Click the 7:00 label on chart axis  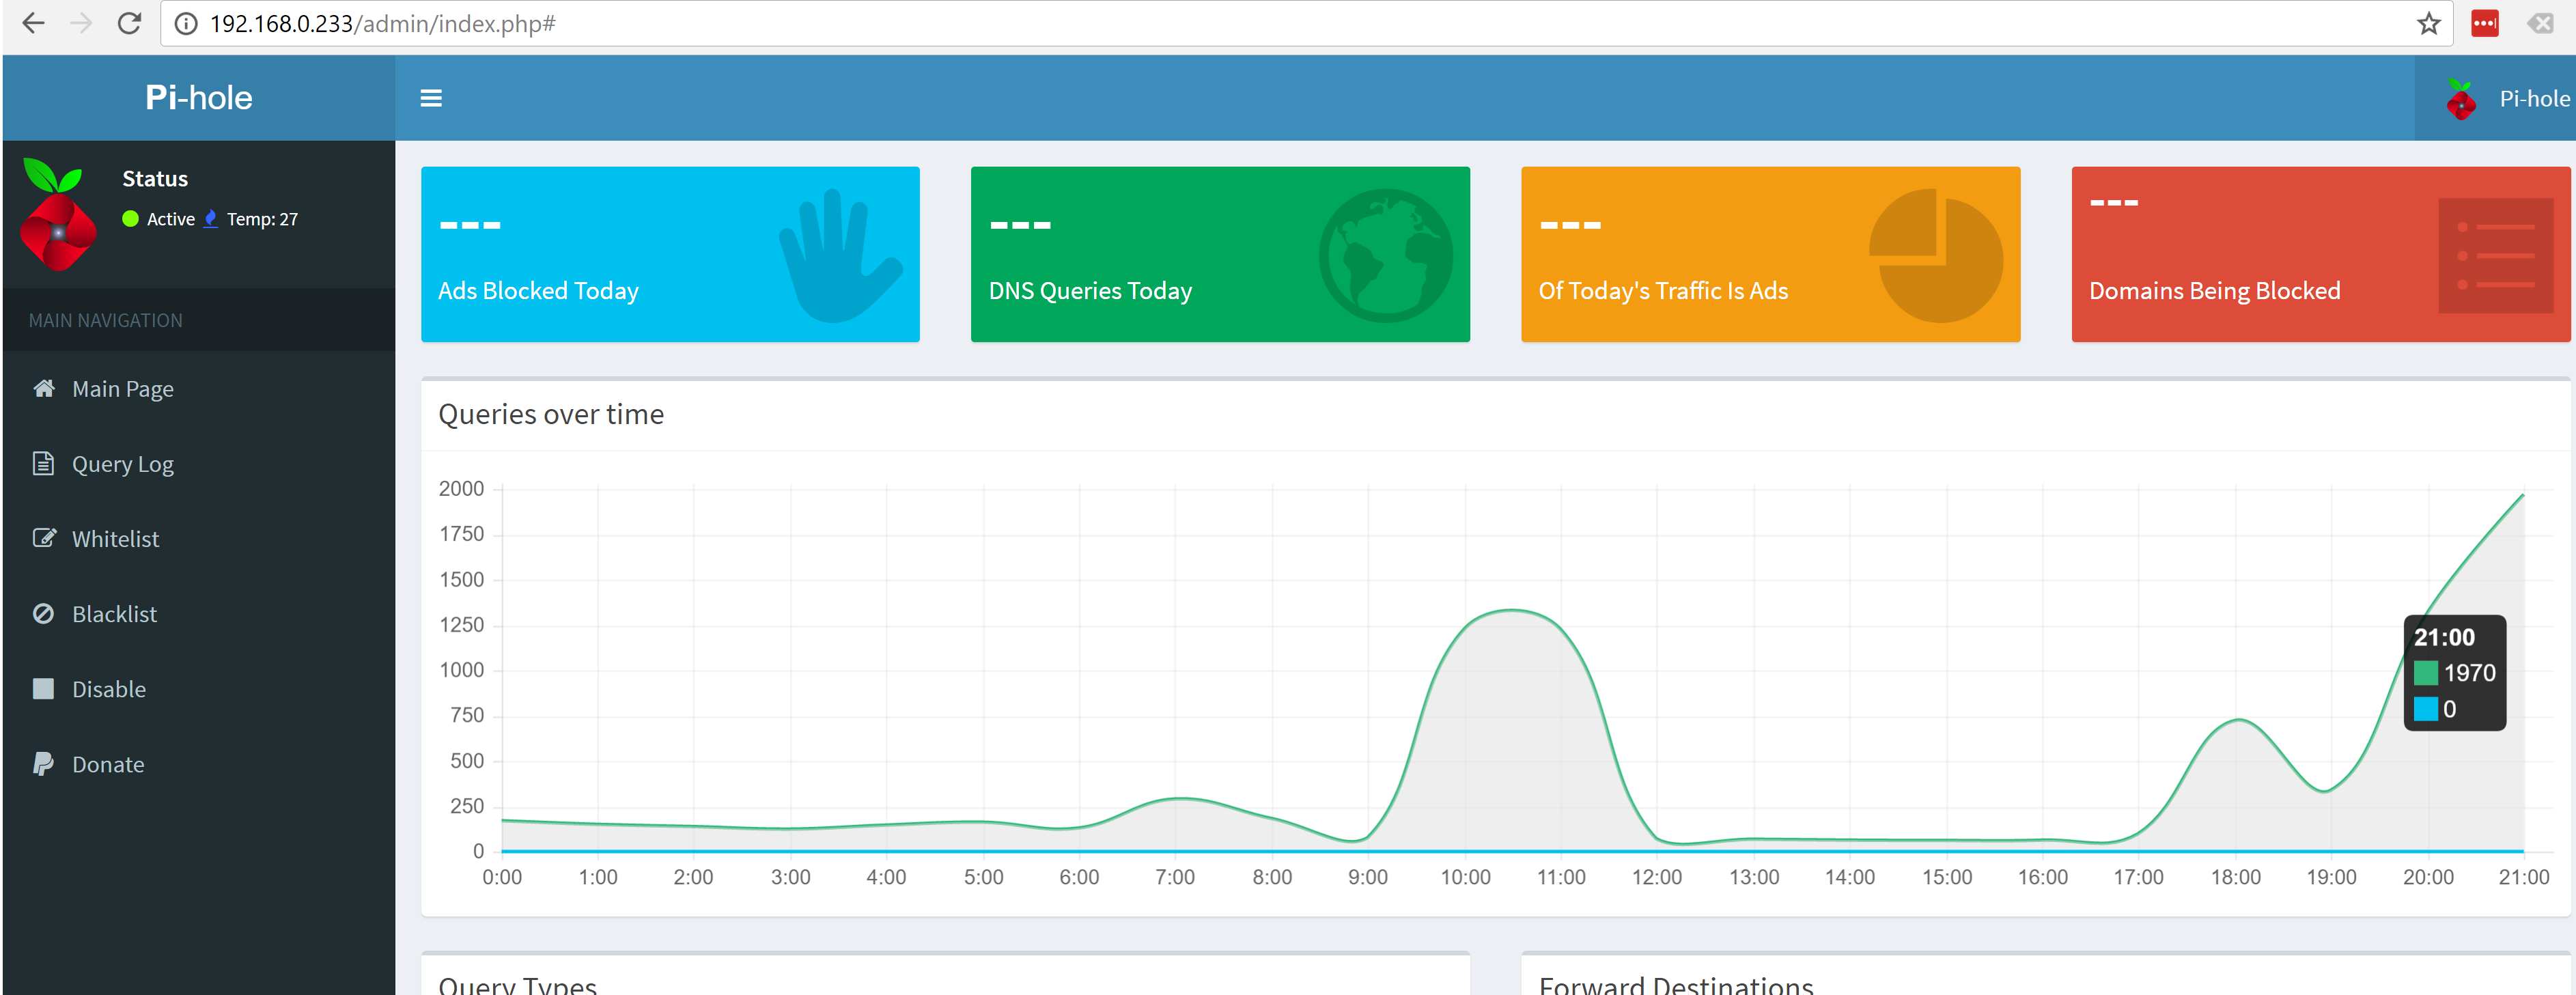coord(1175,877)
